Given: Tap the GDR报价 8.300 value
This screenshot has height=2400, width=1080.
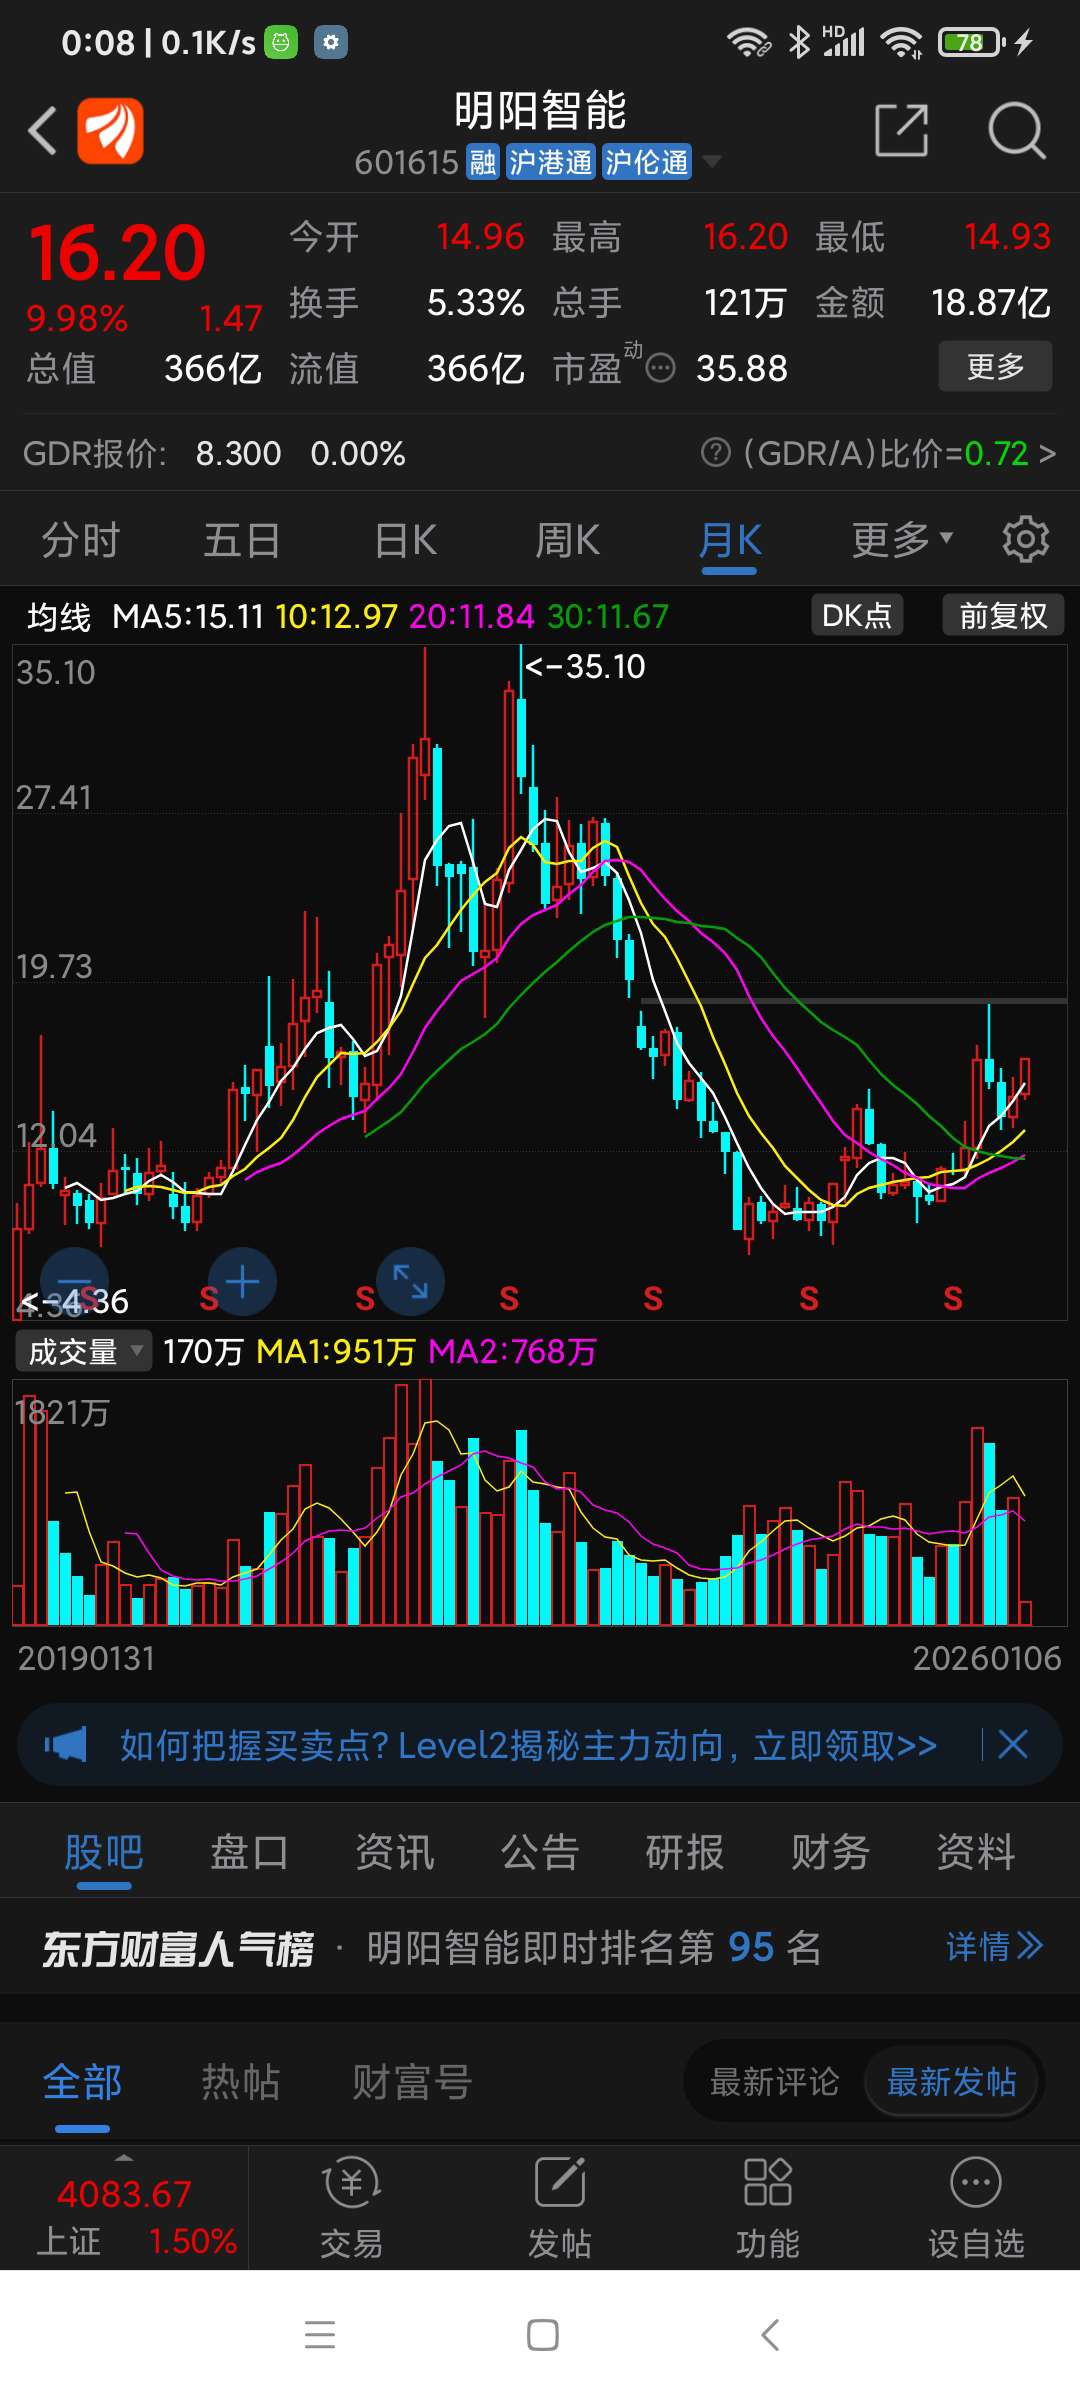Looking at the screenshot, I should [238, 454].
